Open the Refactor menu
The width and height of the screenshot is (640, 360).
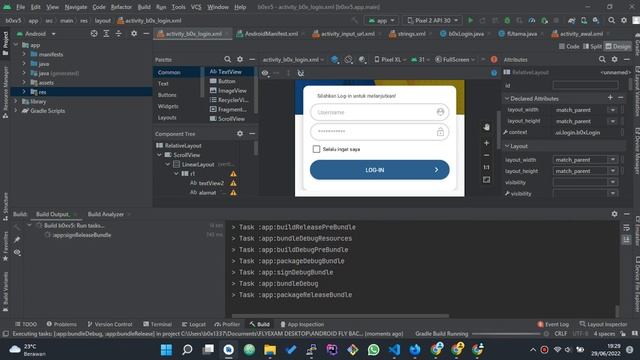point(121,7)
